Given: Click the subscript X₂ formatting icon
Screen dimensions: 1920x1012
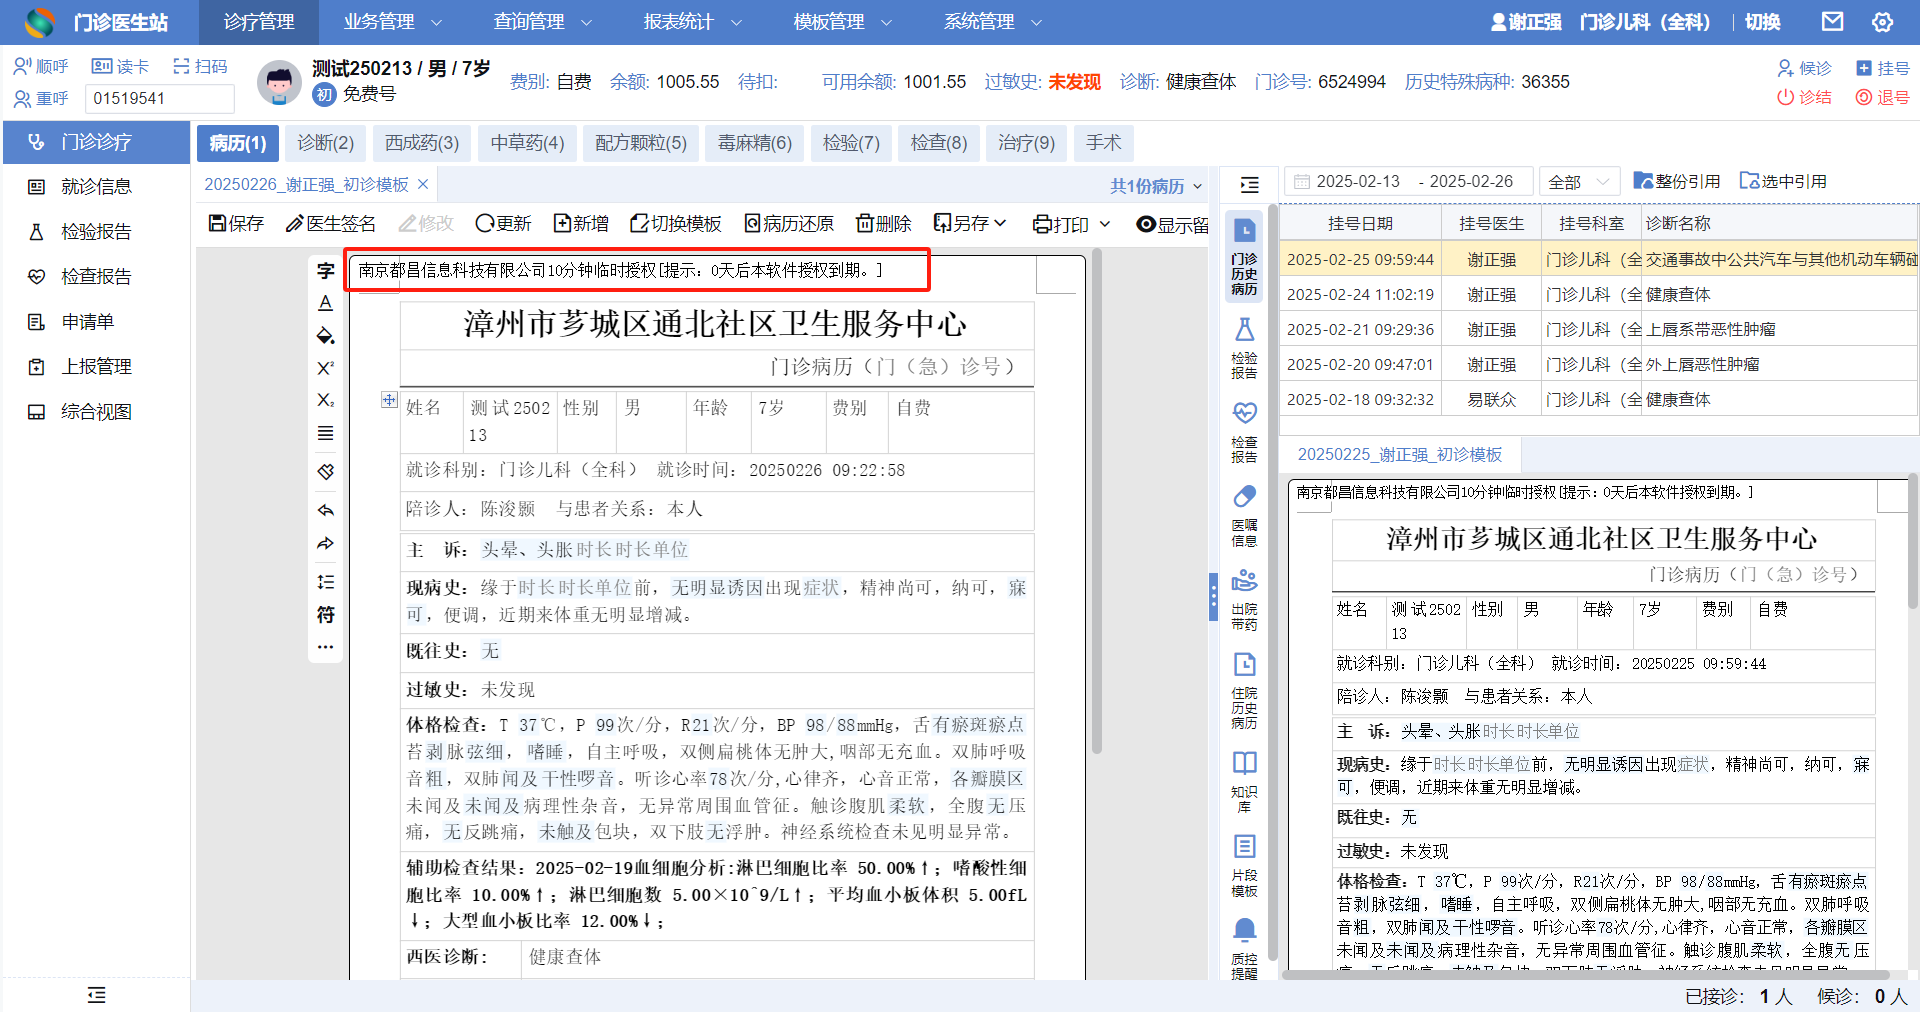Looking at the screenshot, I should (x=325, y=400).
